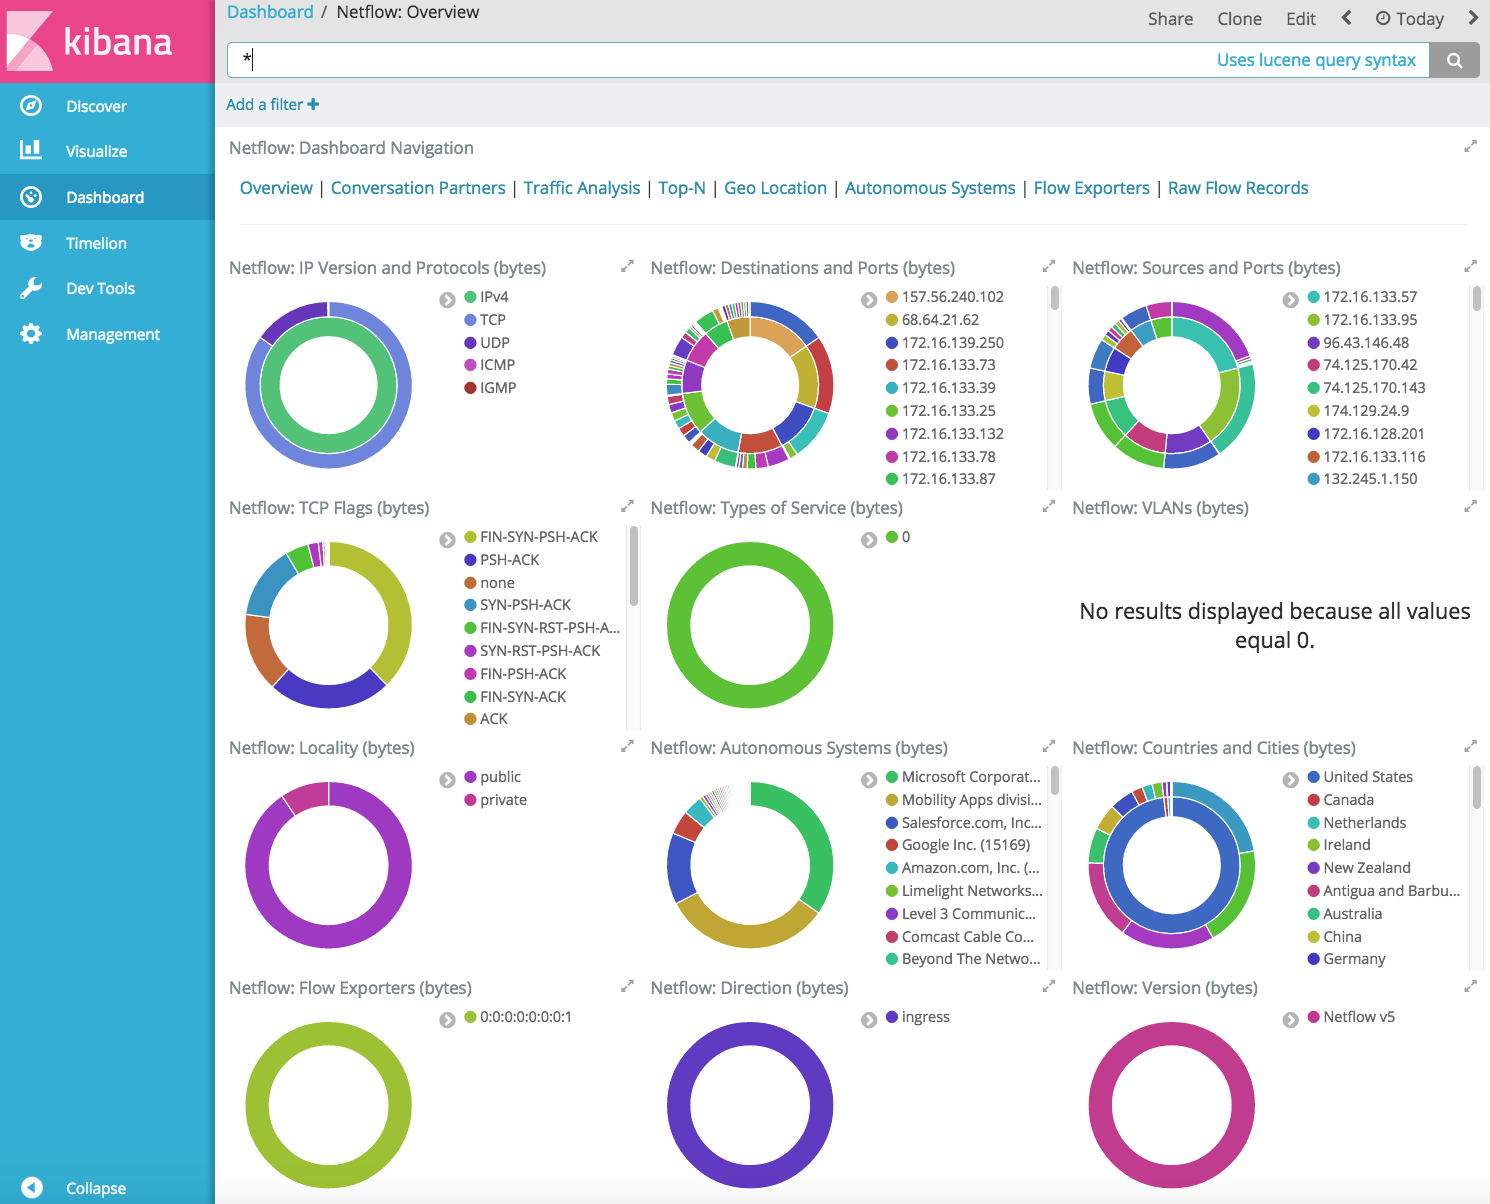1490x1204 pixels.
Task: Open the Share menu
Action: (x=1170, y=18)
